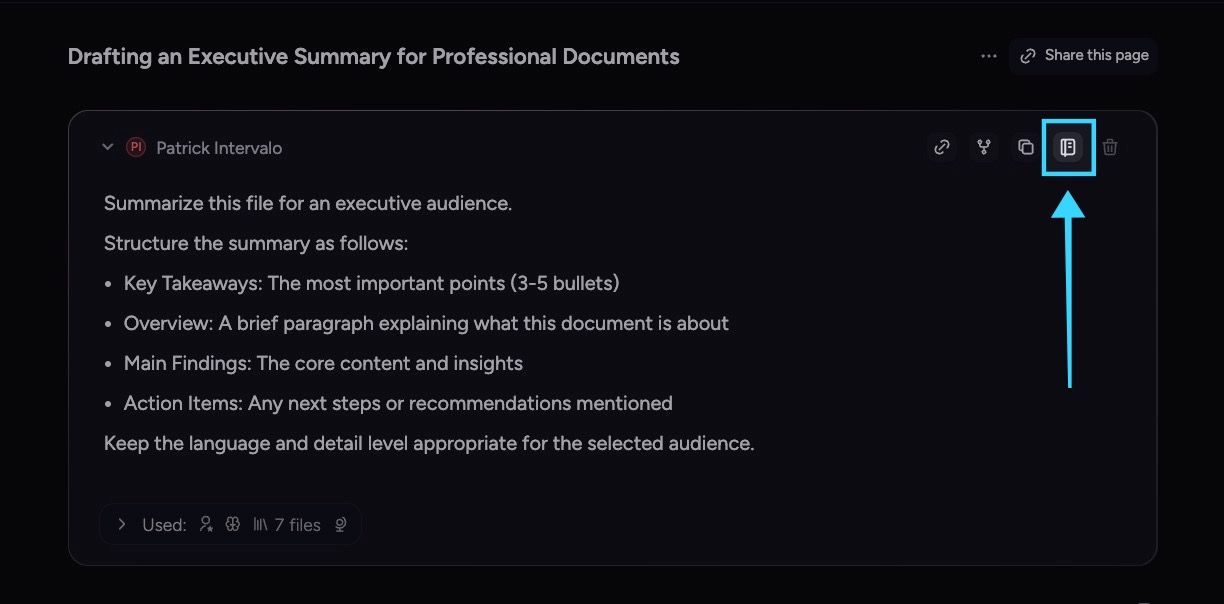
Task: Copy message with the duplicate icon
Action: click(1026, 148)
